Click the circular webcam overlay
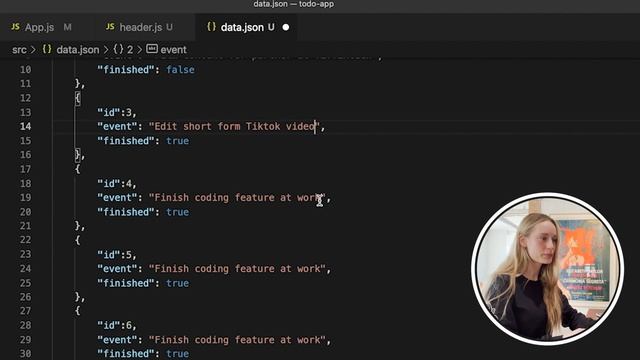 [547, 269]
